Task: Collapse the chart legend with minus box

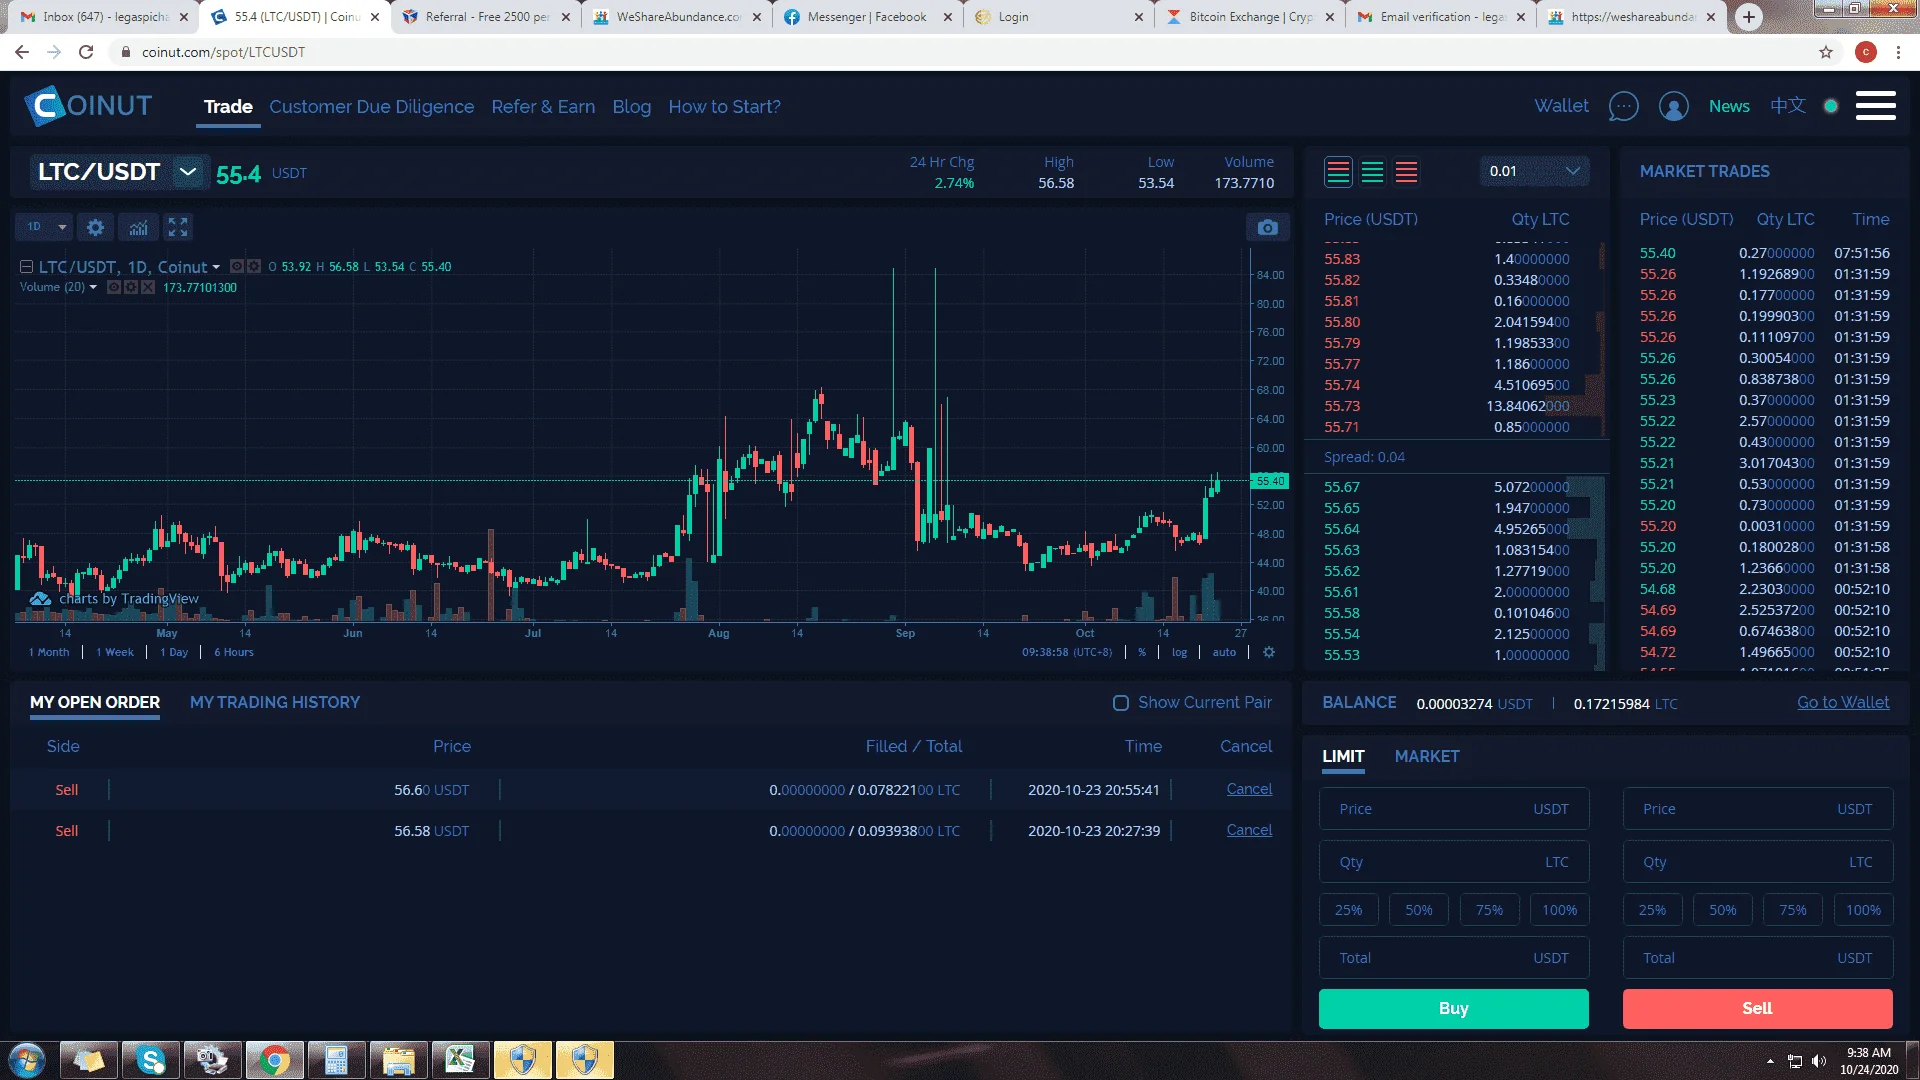Action: pos(27,267)
